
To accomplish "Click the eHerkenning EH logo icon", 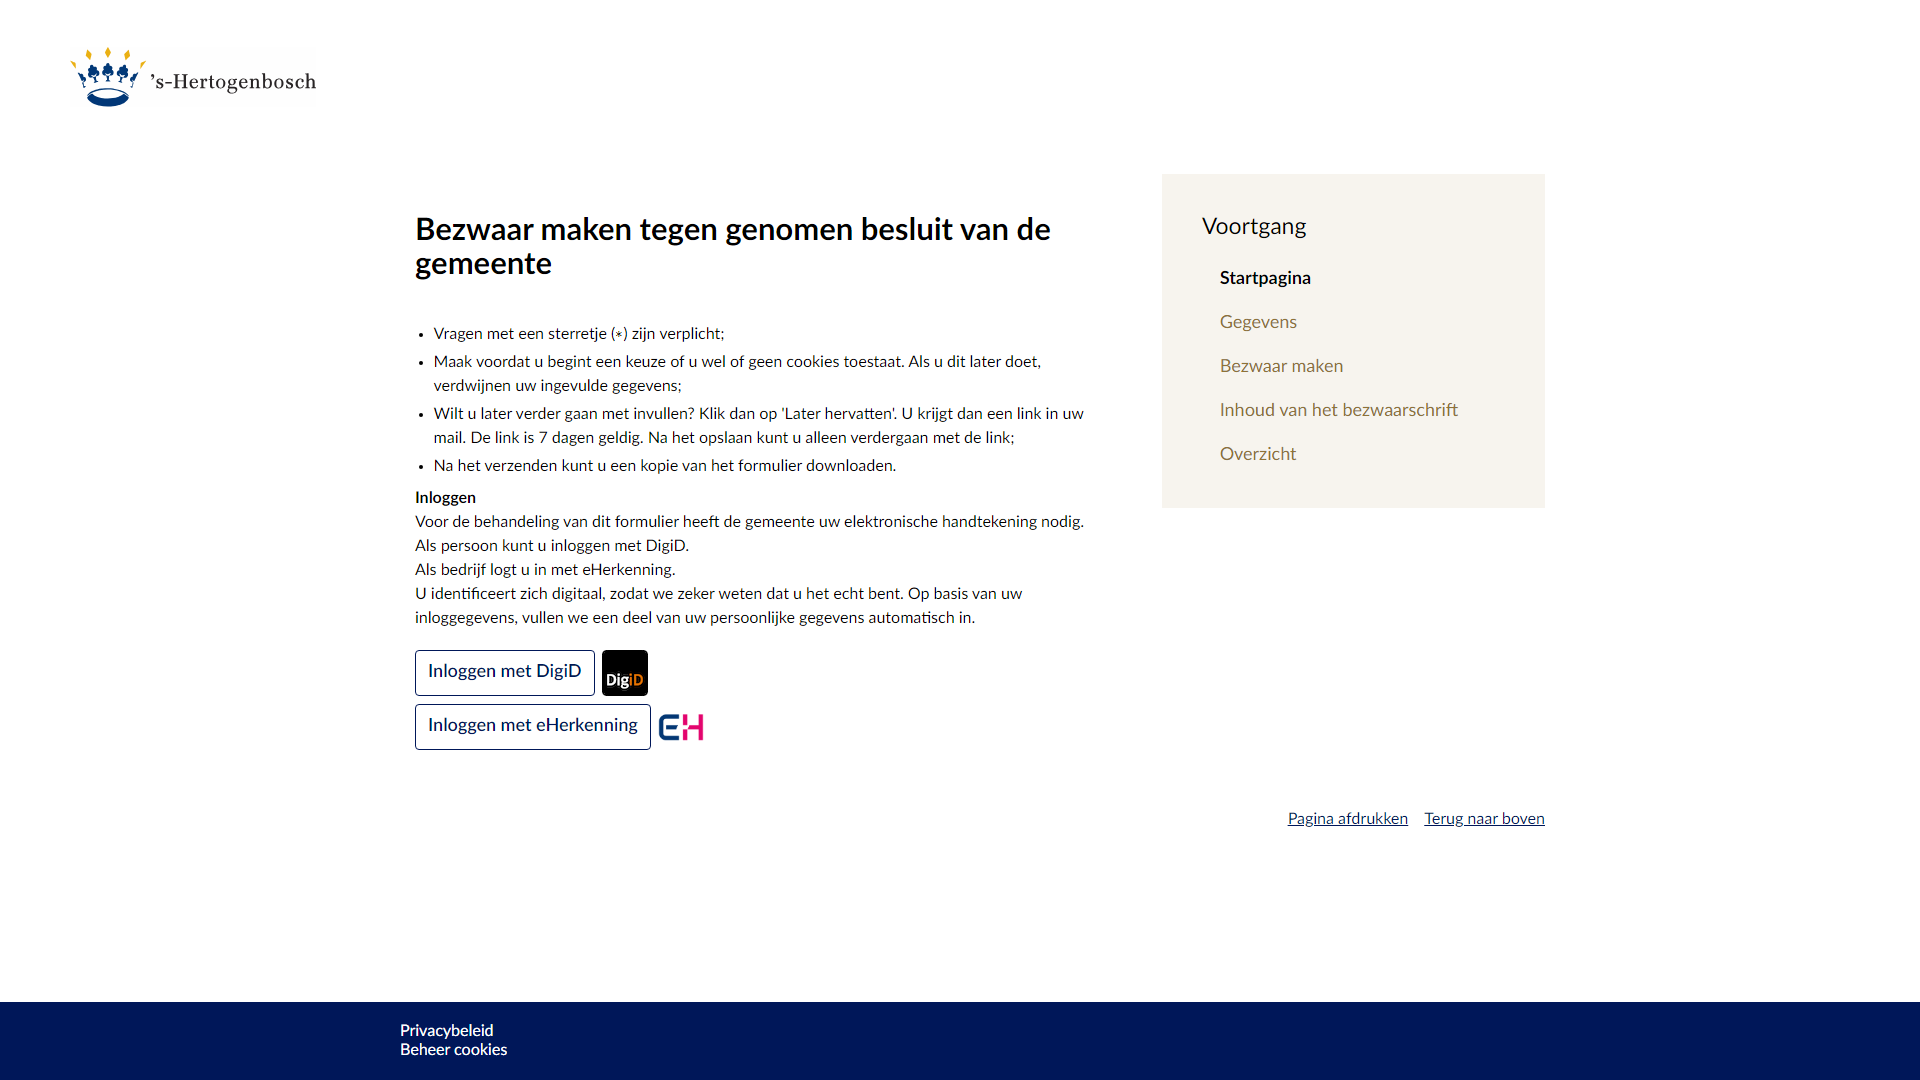I will coord(681,727).
